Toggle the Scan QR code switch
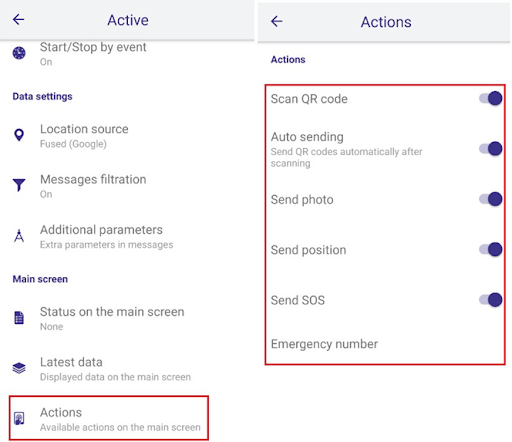This screenshot has height=442, width=512. (x=491, y=98)
